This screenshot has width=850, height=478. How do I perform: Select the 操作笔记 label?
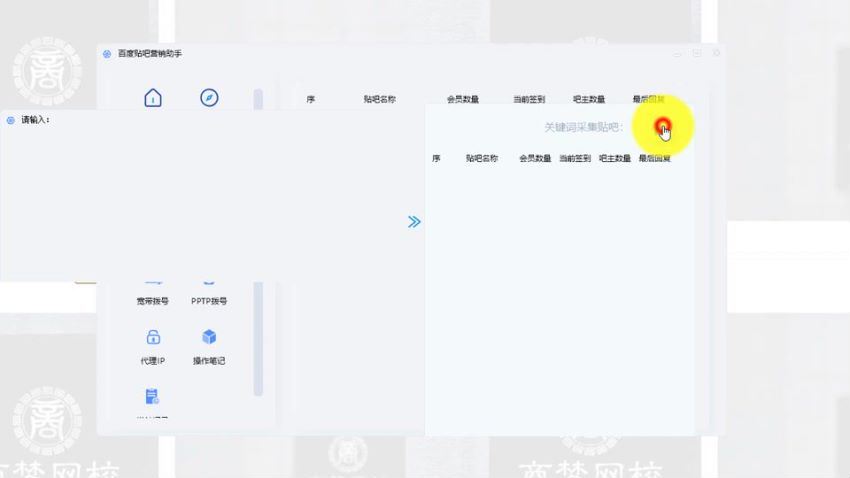click(x=209, y=360)
